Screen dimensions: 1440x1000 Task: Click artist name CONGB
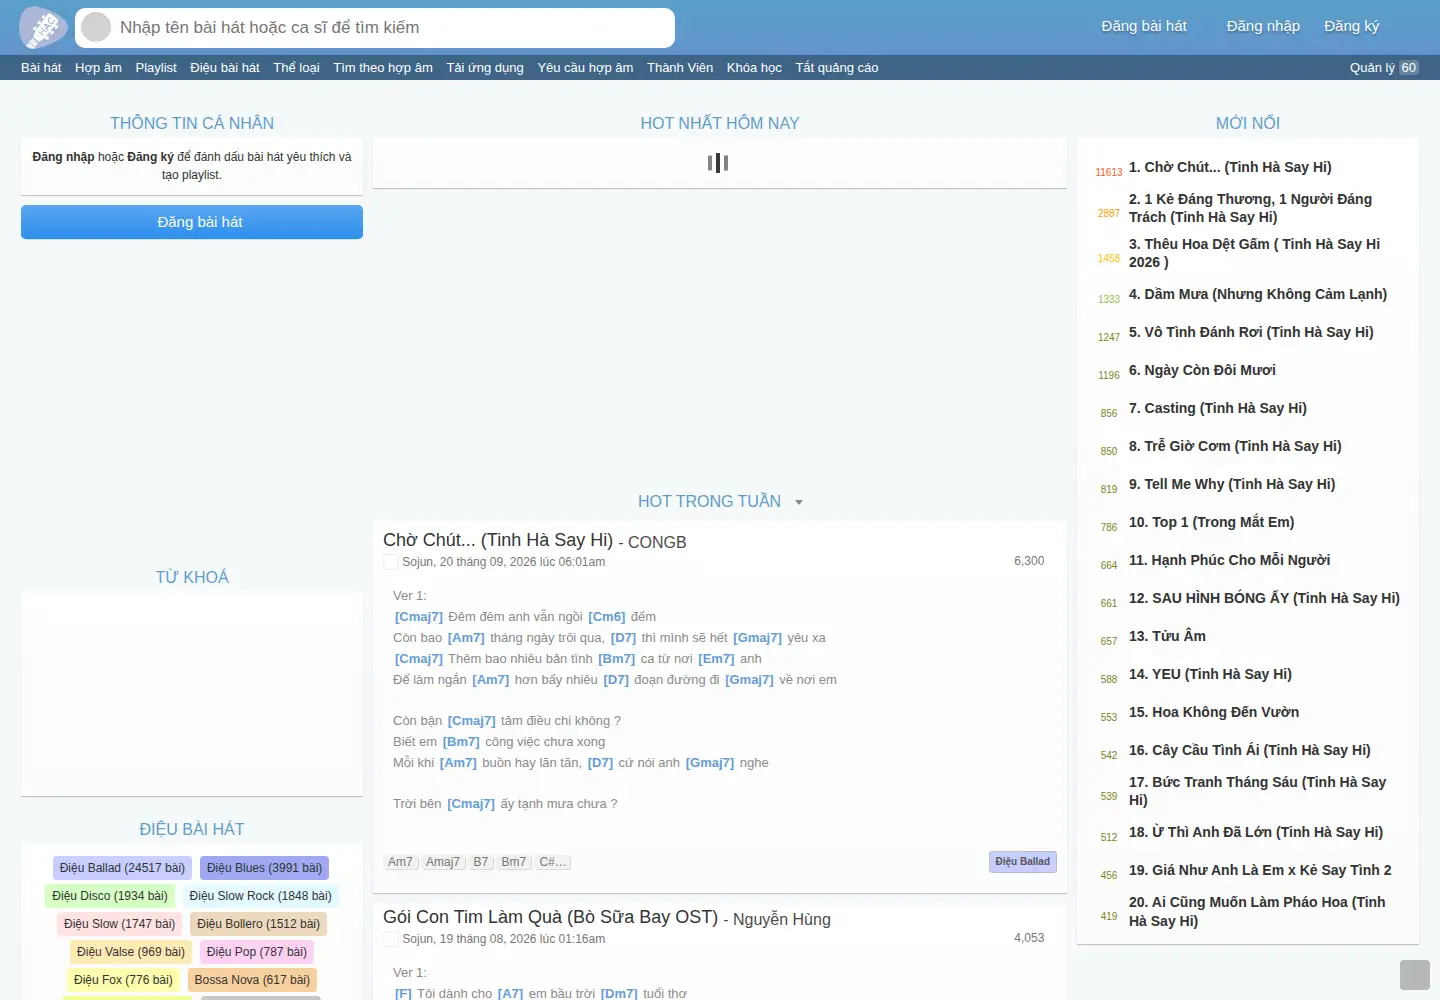pyautogui.click(x=657, y=542)
